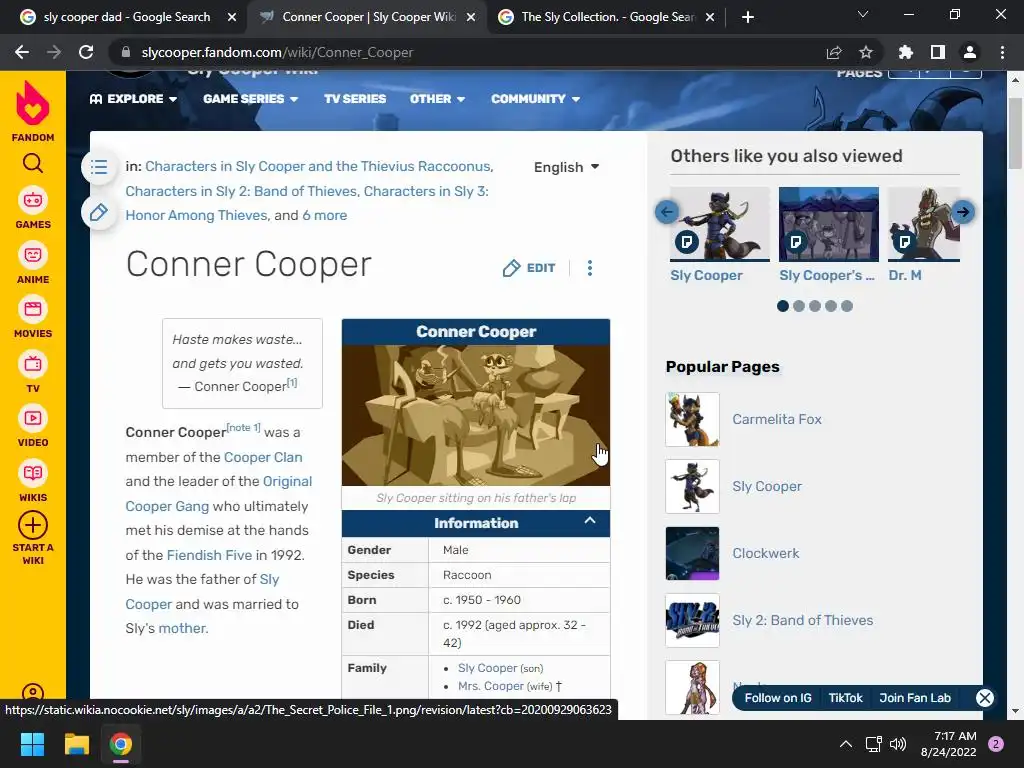
Task: Open the Video sidebar icon
Action: [33, 418]
